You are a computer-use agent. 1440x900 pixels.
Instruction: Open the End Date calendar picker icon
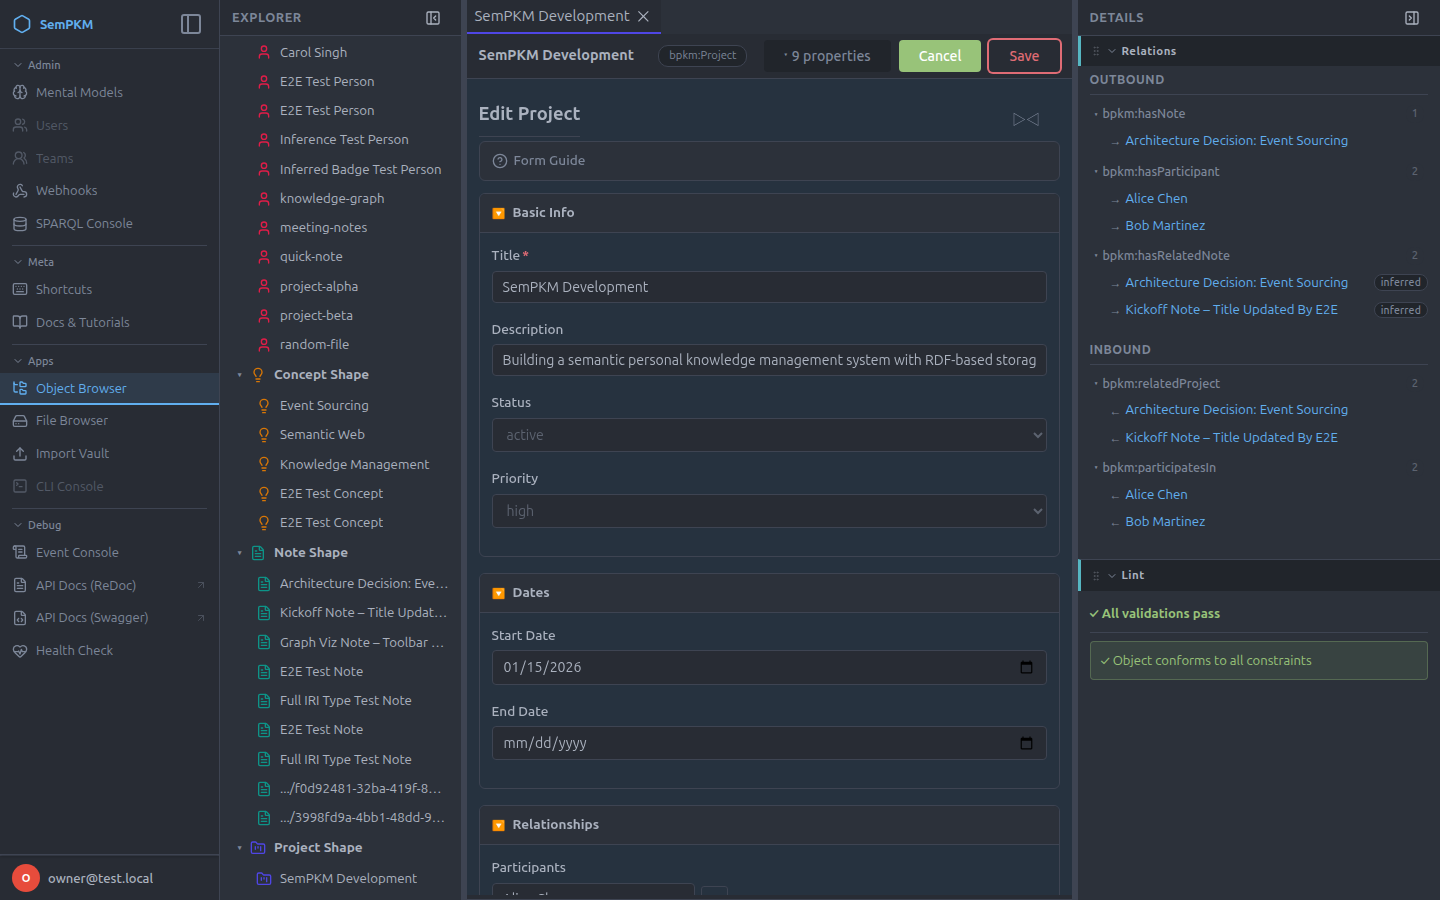coord(1026,743)
